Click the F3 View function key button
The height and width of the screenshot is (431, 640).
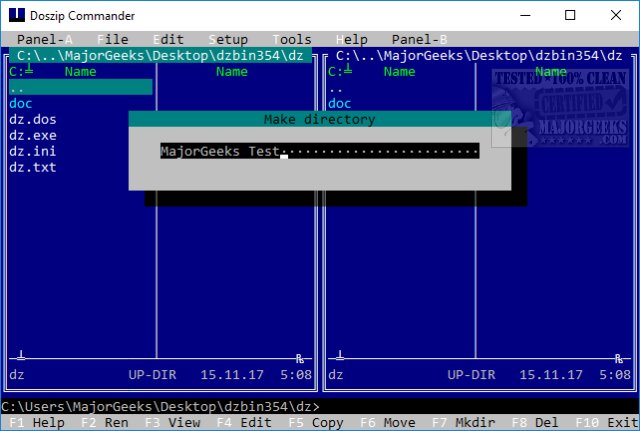(x=173, y=422)
